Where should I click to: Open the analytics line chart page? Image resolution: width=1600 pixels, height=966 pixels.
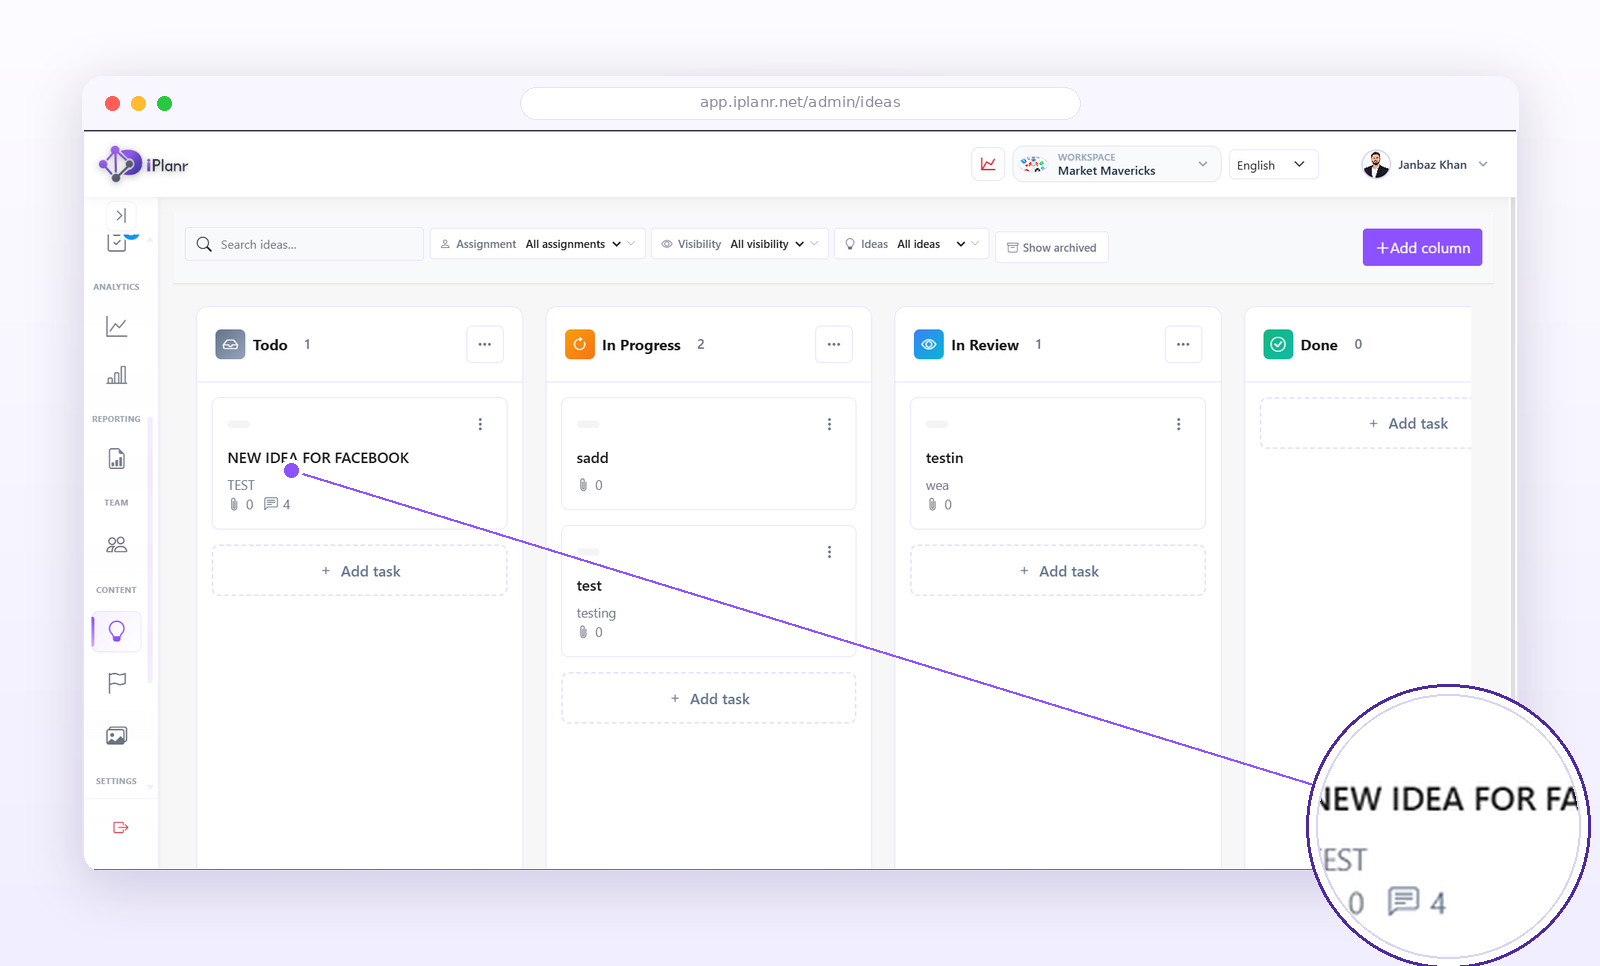tap(117, 326)
